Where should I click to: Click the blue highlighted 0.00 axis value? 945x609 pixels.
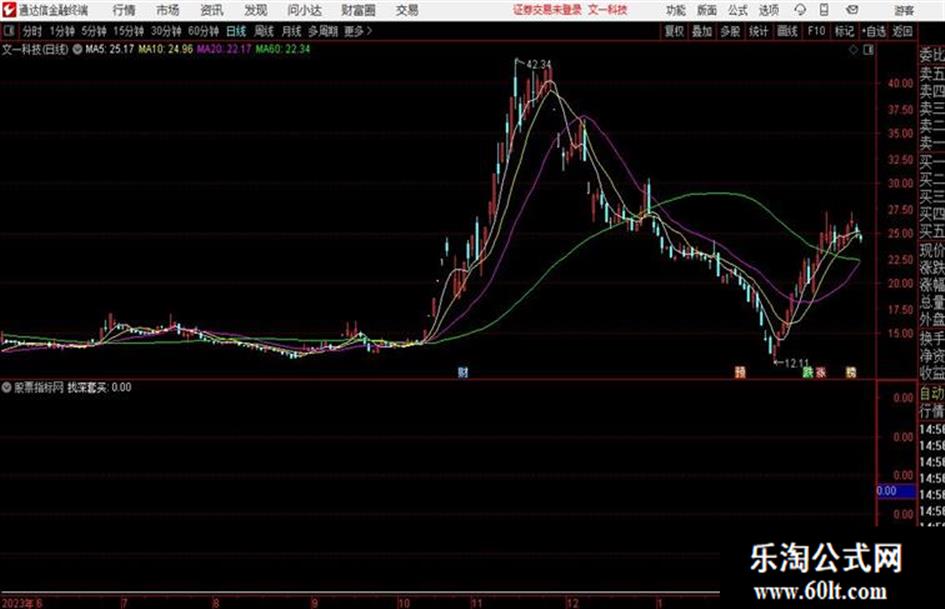click(x=896, y=491)
